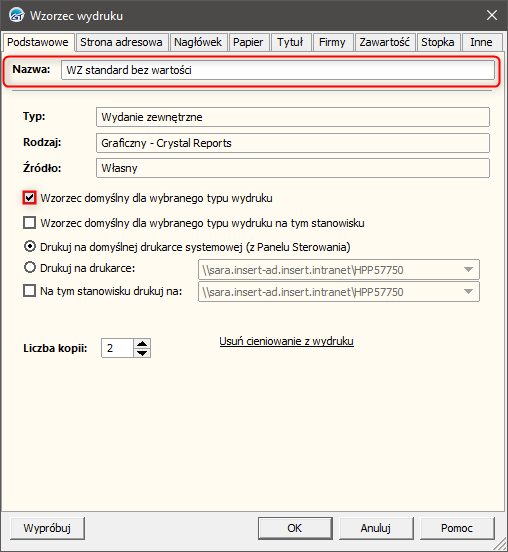The image size is (508, 552).
Task: Open the Stopka tab
Action: 438,42
